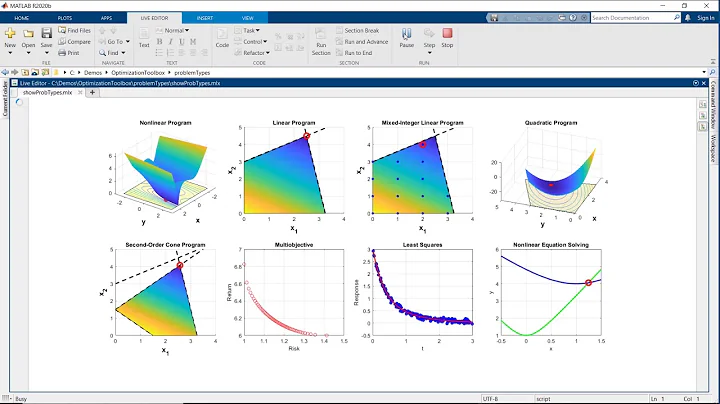Expand the Command Window side panel
Screen dimensions: 720x404
click(713, 105)
